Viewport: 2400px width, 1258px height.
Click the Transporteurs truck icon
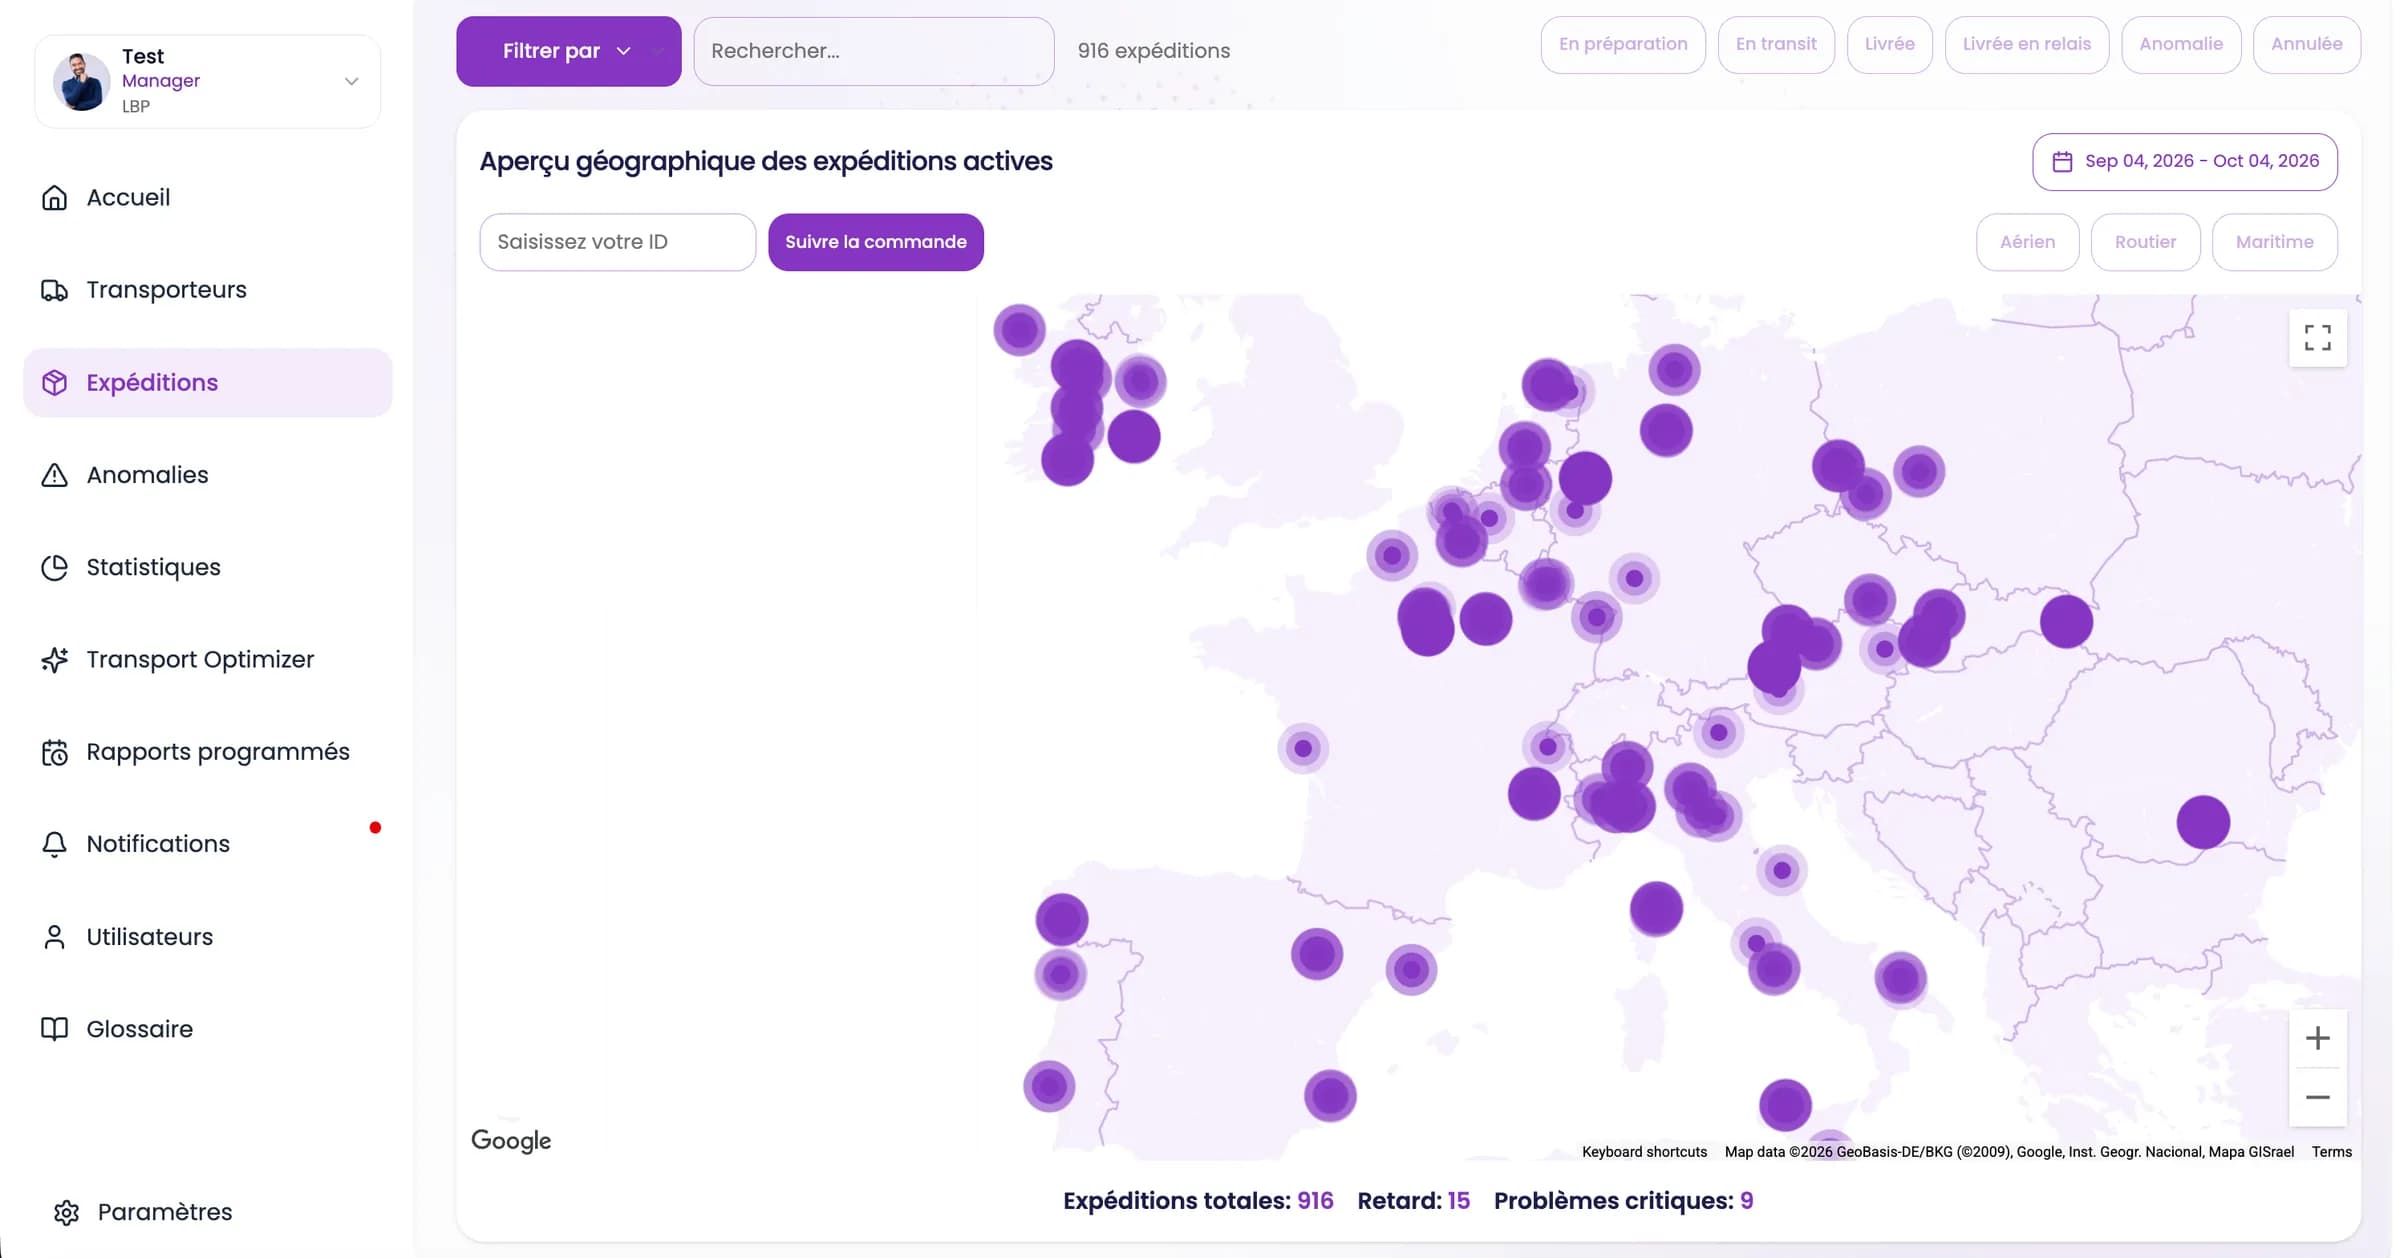click(x=54, y=290)
